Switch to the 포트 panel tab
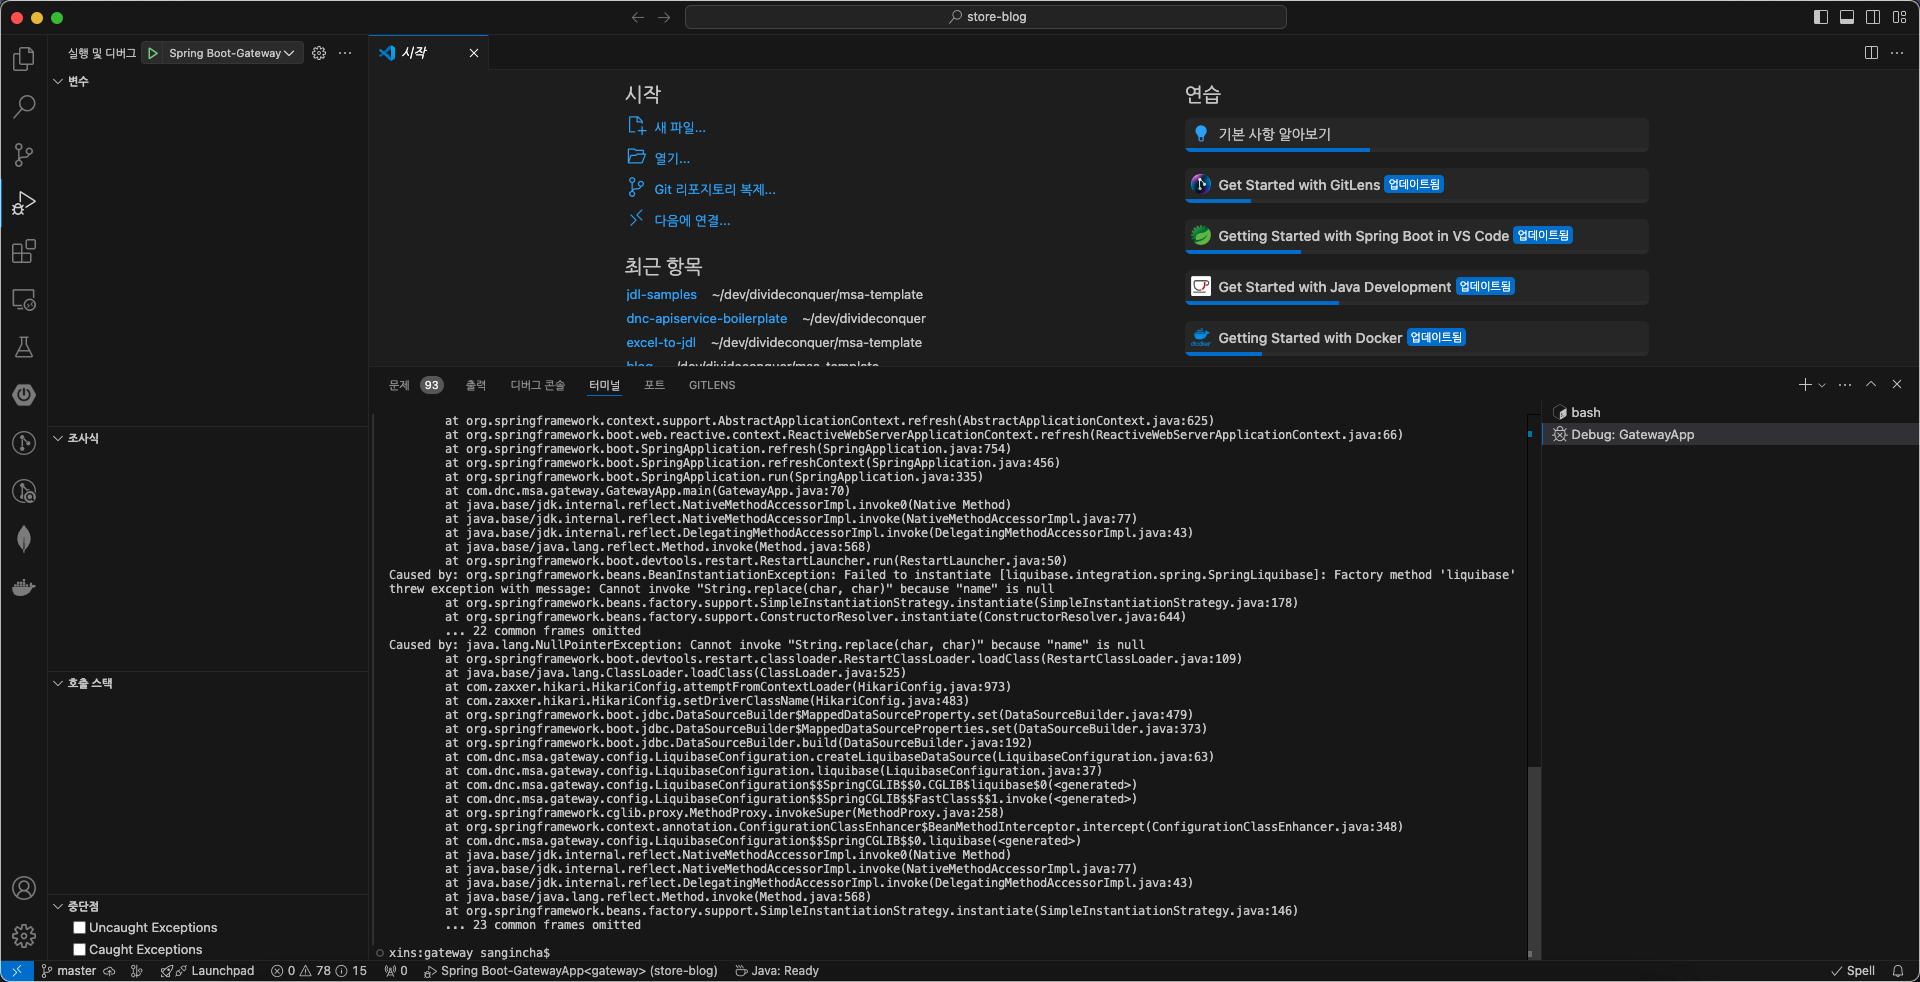The height and width of the screenshot is (982, 1920). pyautogui.click(x=654, y=385)
